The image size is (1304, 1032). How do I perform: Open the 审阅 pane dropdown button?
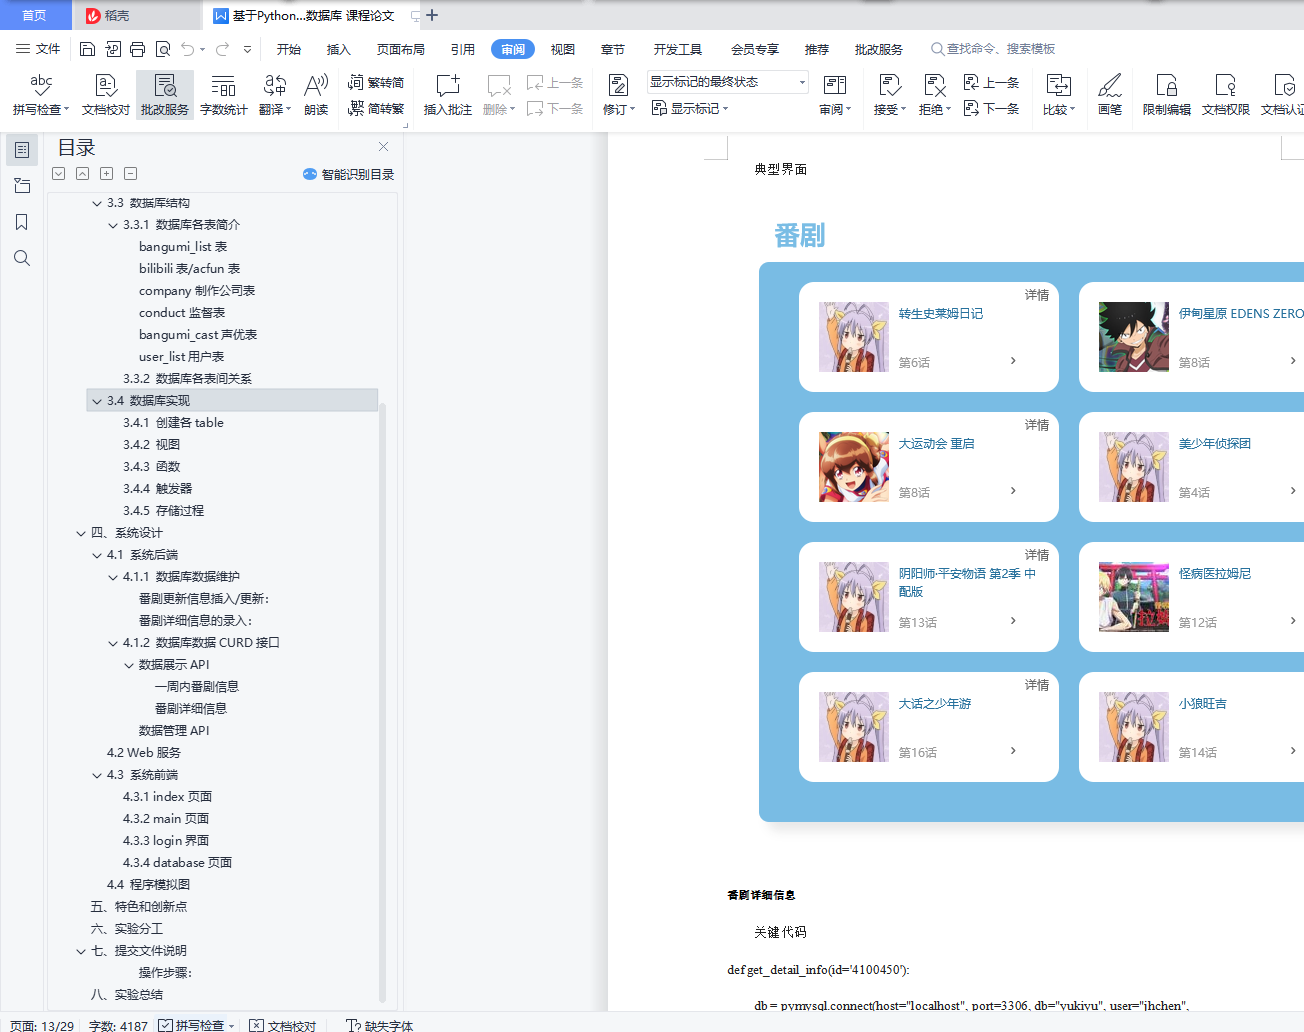[x=835, y=95]
